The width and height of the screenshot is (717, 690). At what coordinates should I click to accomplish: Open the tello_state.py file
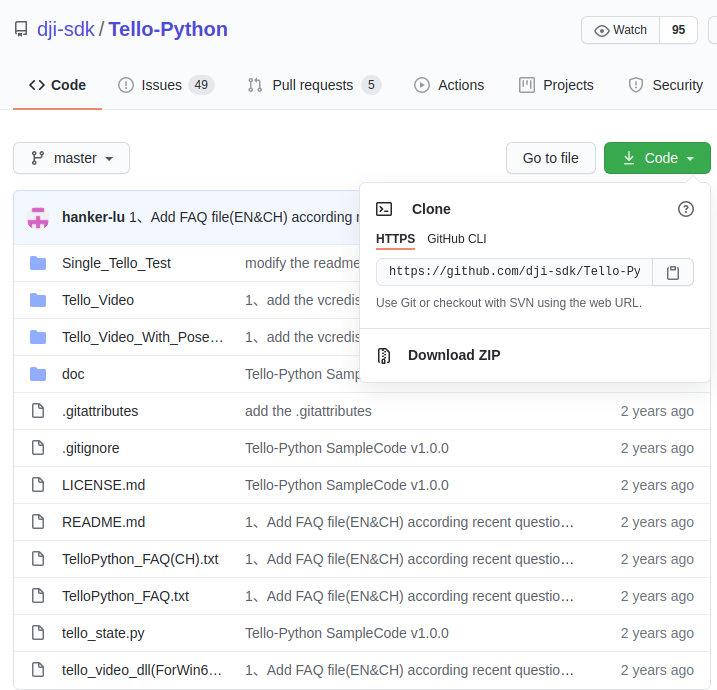point(103,634)
